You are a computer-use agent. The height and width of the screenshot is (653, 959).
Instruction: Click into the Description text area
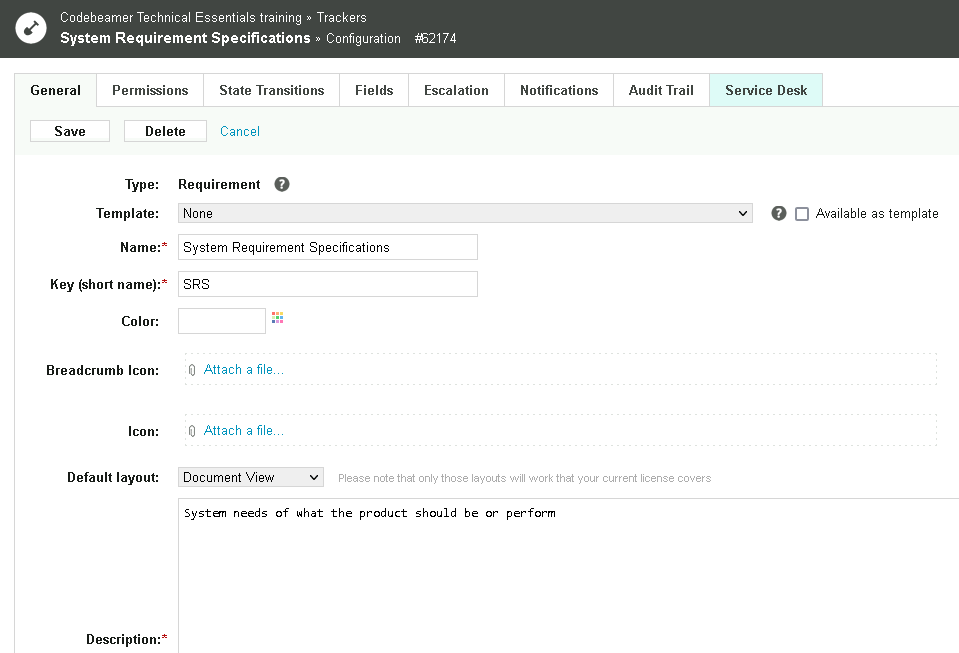pos(569,575)
